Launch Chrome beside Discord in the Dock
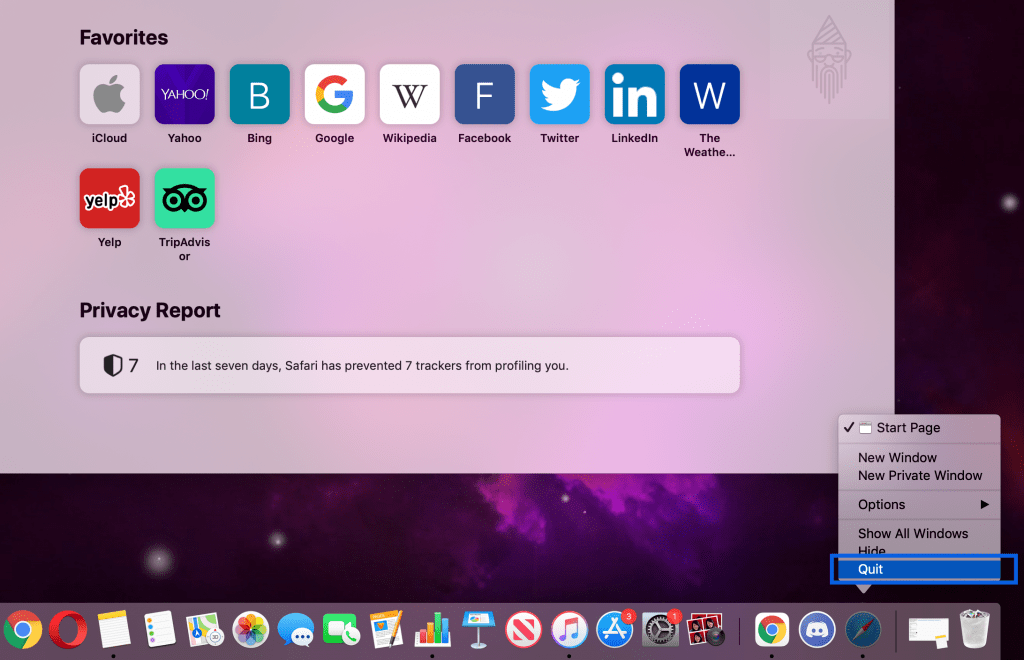Image resolution: width=1024 pixels, height=660 pixels. [772, 630]
